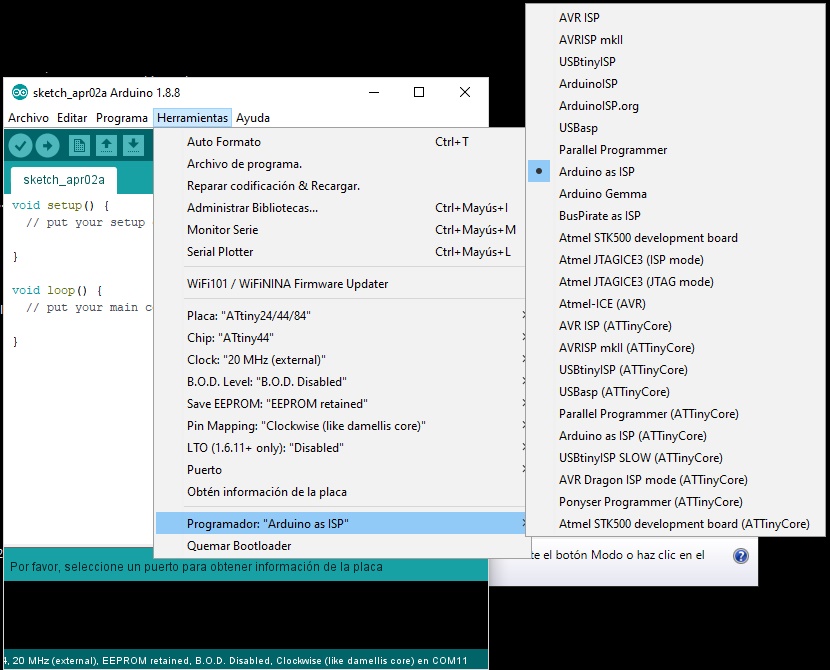Click the New sketch toolbar icon
Screen dimensions: 830x670
(79, 145)
